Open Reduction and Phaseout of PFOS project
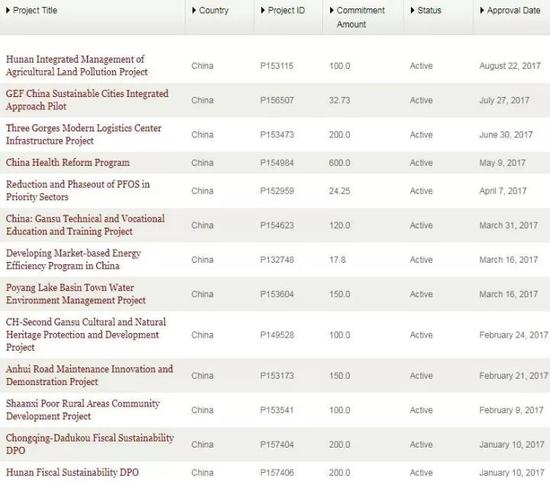The image size is (550, 482). [x=78, y=190]
